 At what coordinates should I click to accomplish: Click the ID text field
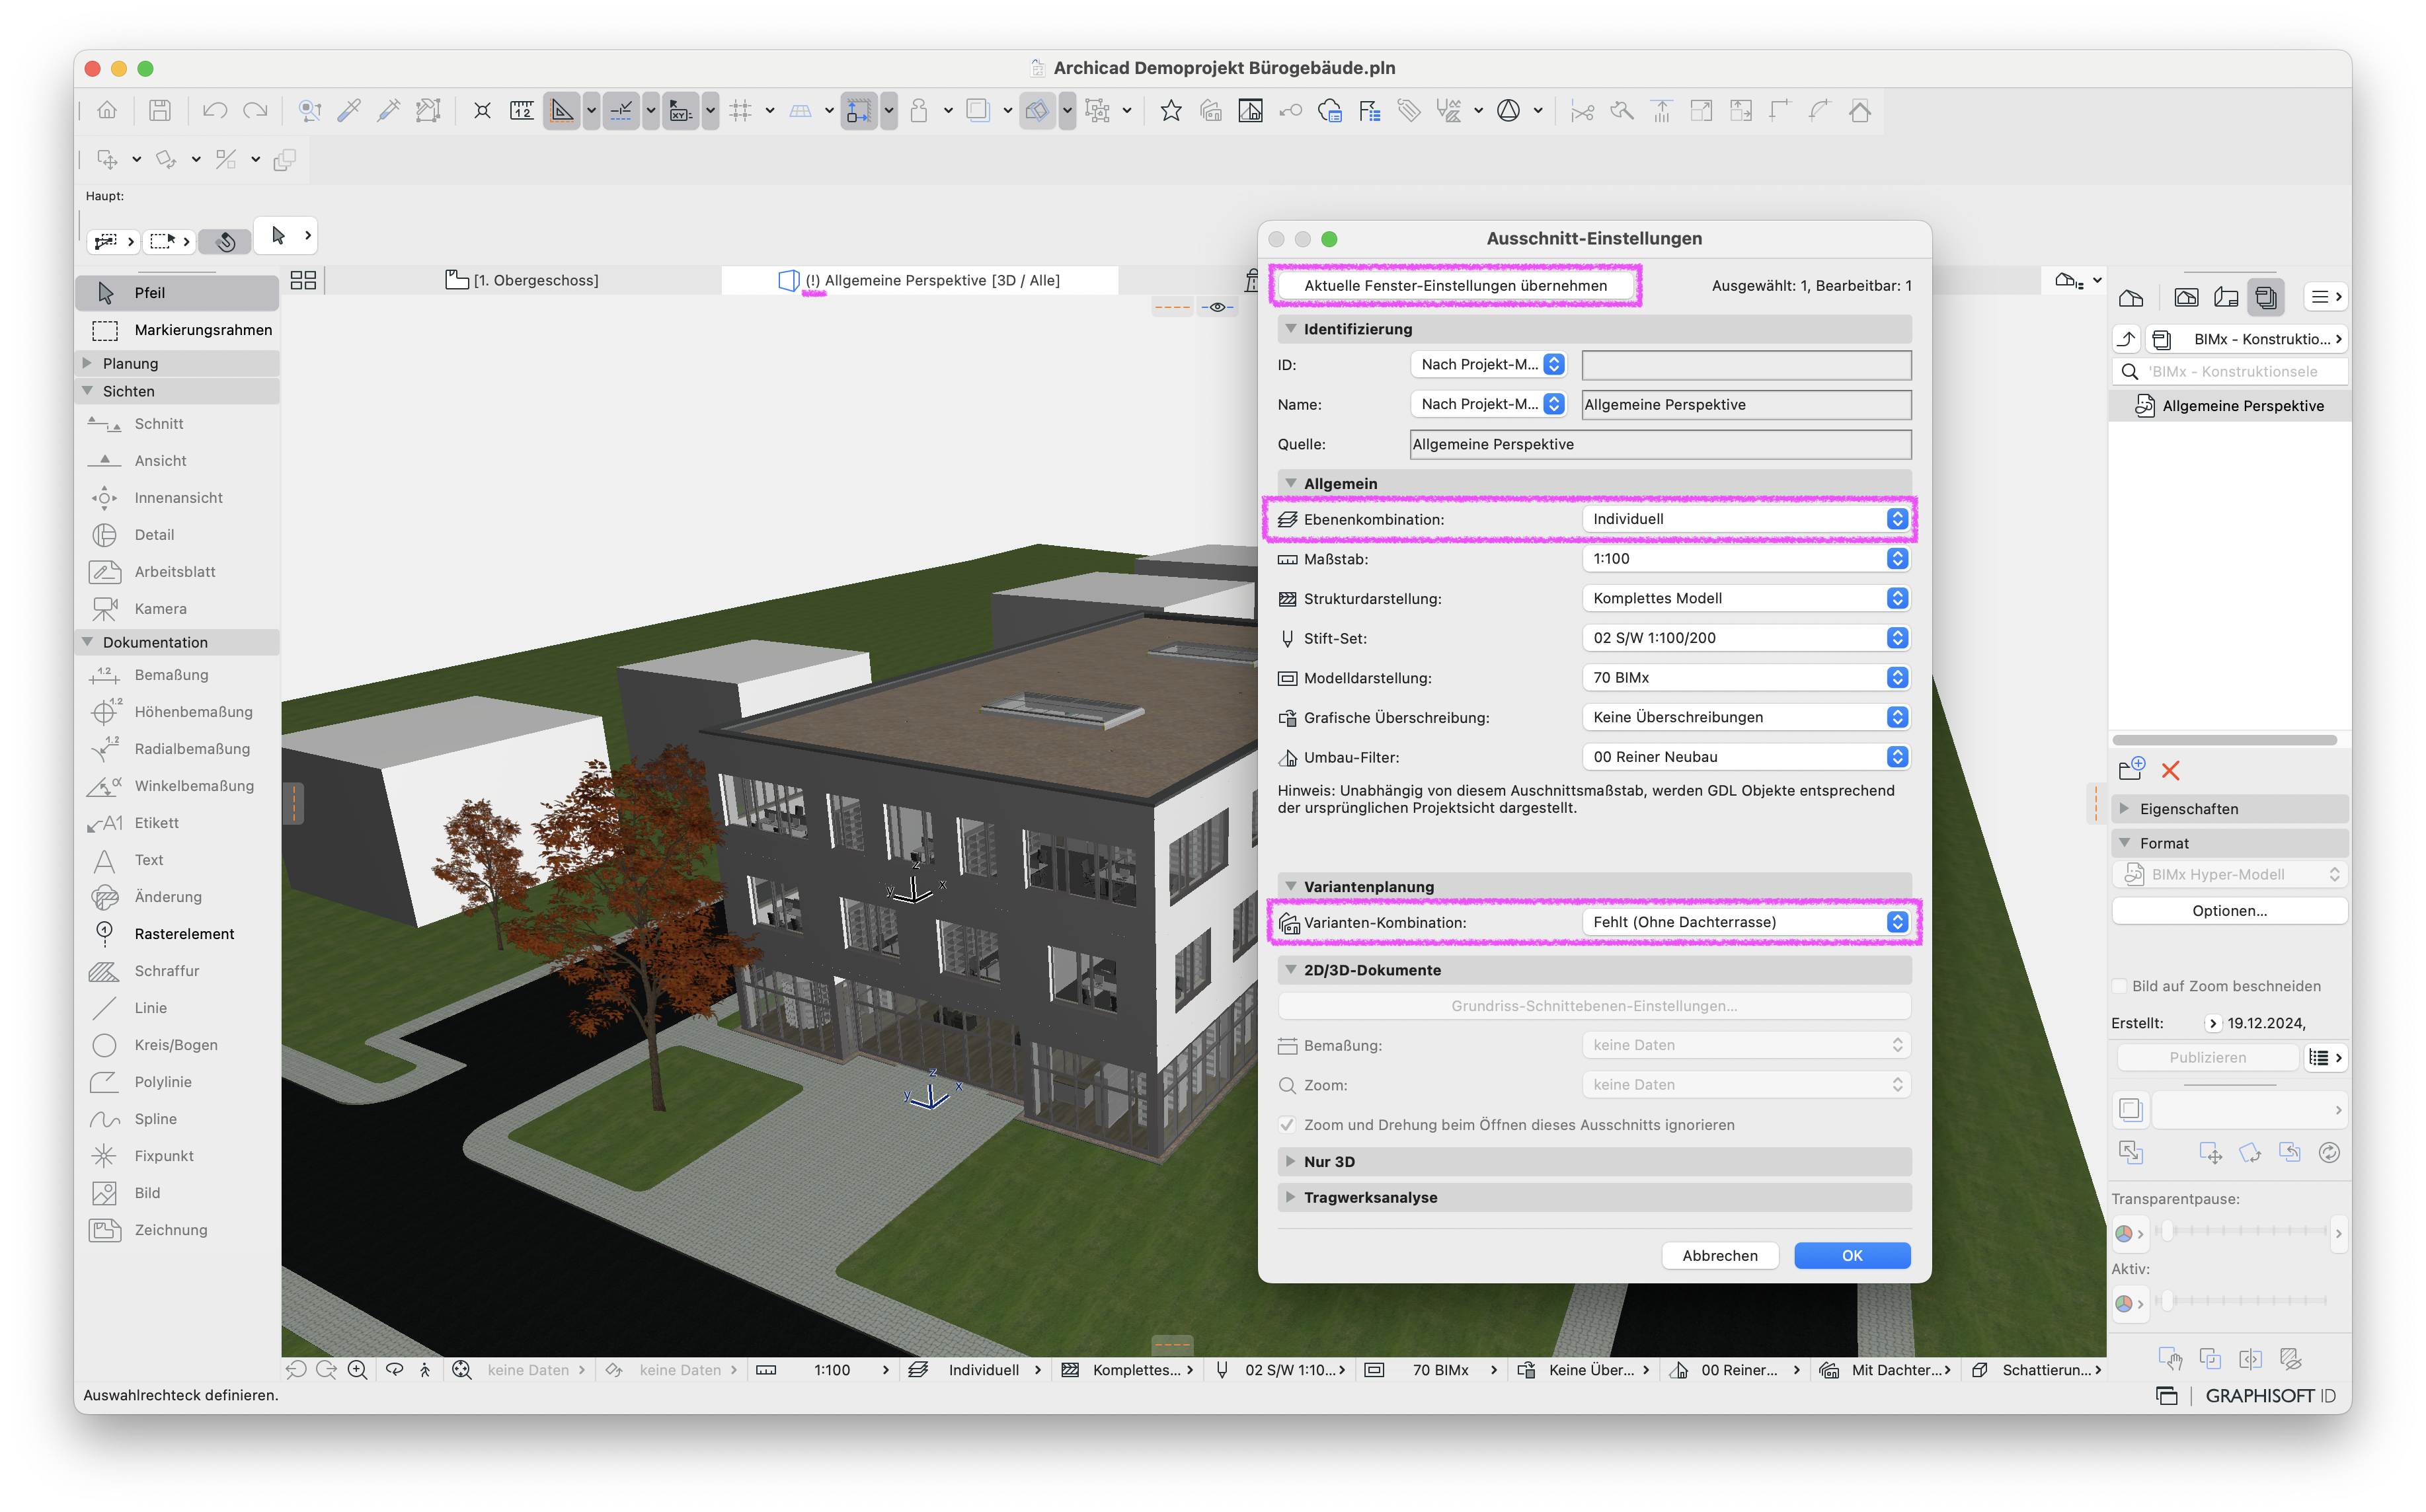(x=1746, y=365)
